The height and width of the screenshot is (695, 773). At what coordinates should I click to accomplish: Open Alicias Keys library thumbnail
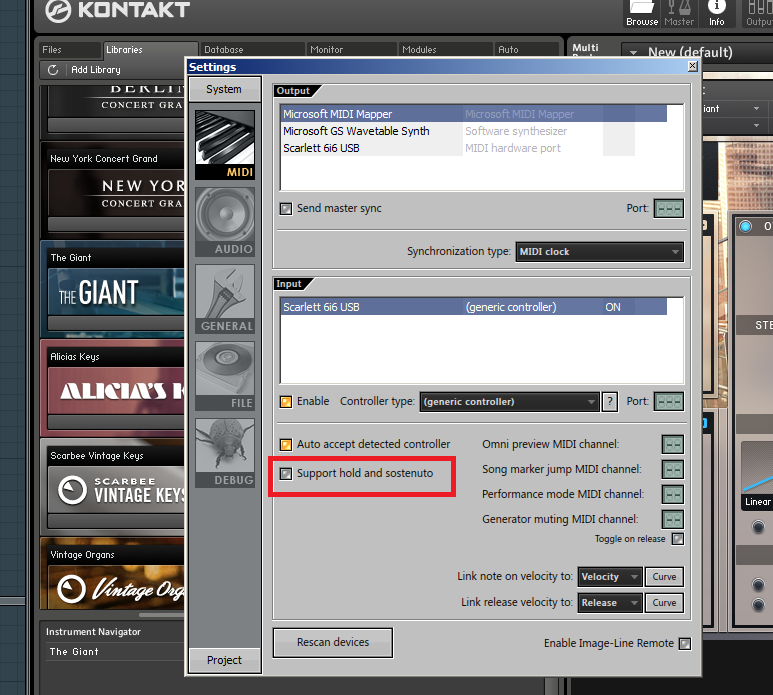point(116,391)
